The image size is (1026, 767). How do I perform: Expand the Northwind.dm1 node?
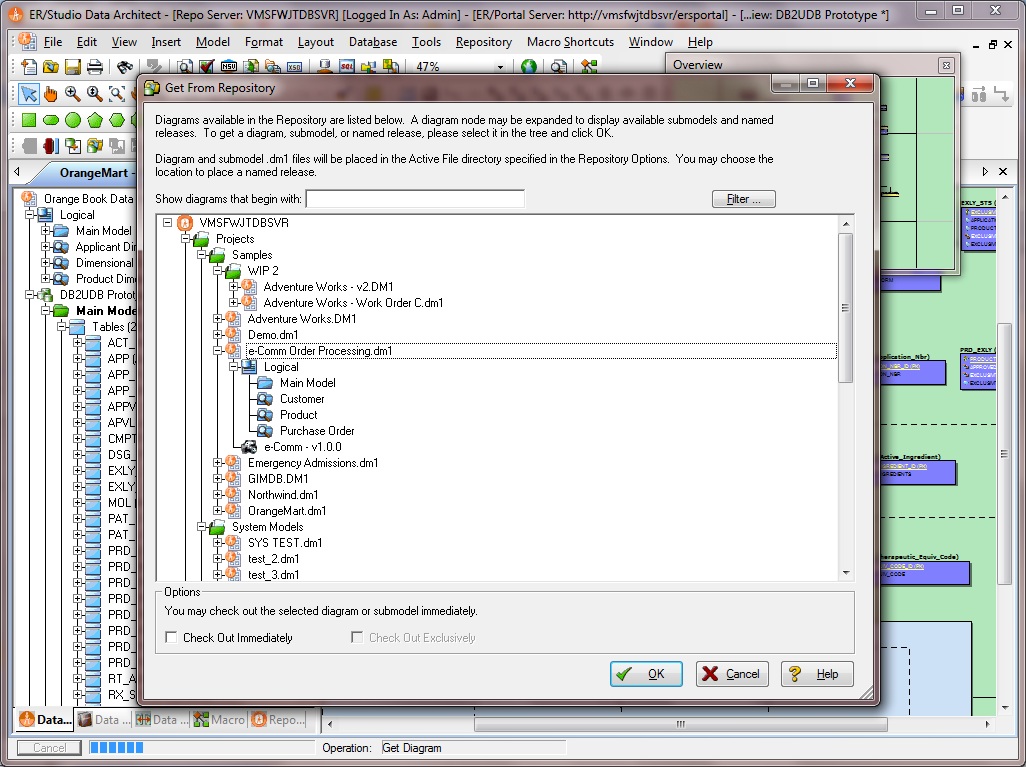(x=217, y=495)
